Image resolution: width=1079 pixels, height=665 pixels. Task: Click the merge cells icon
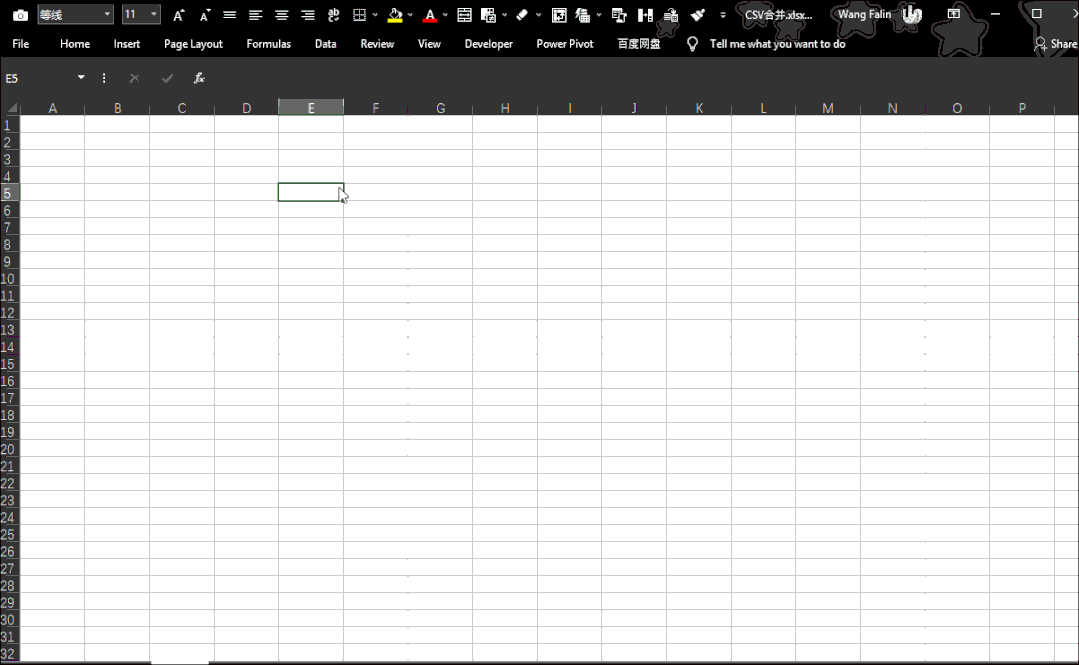tap(464, 14)
